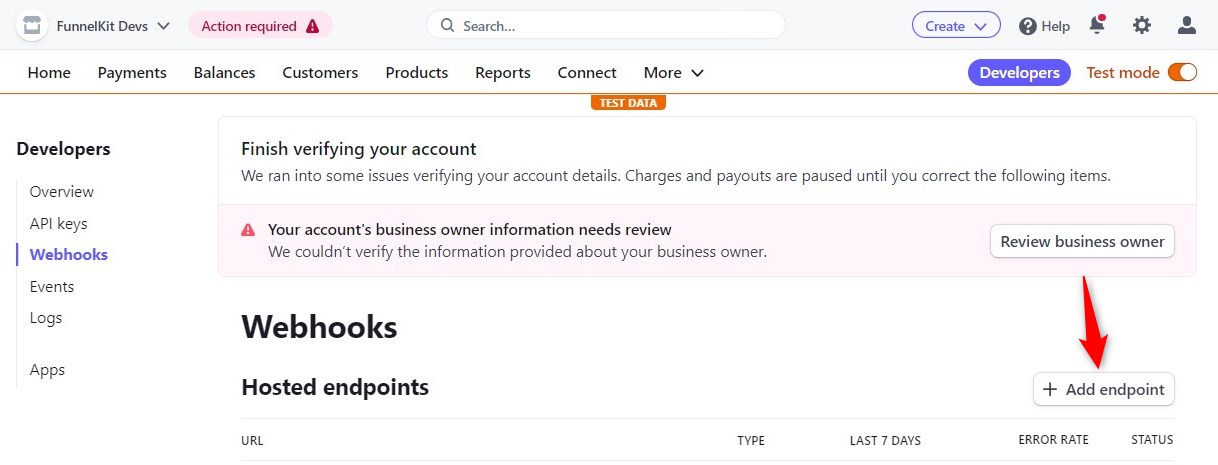Click the Developers pill button
The height and width of the screenshot is (465, 1218).
1019,72
